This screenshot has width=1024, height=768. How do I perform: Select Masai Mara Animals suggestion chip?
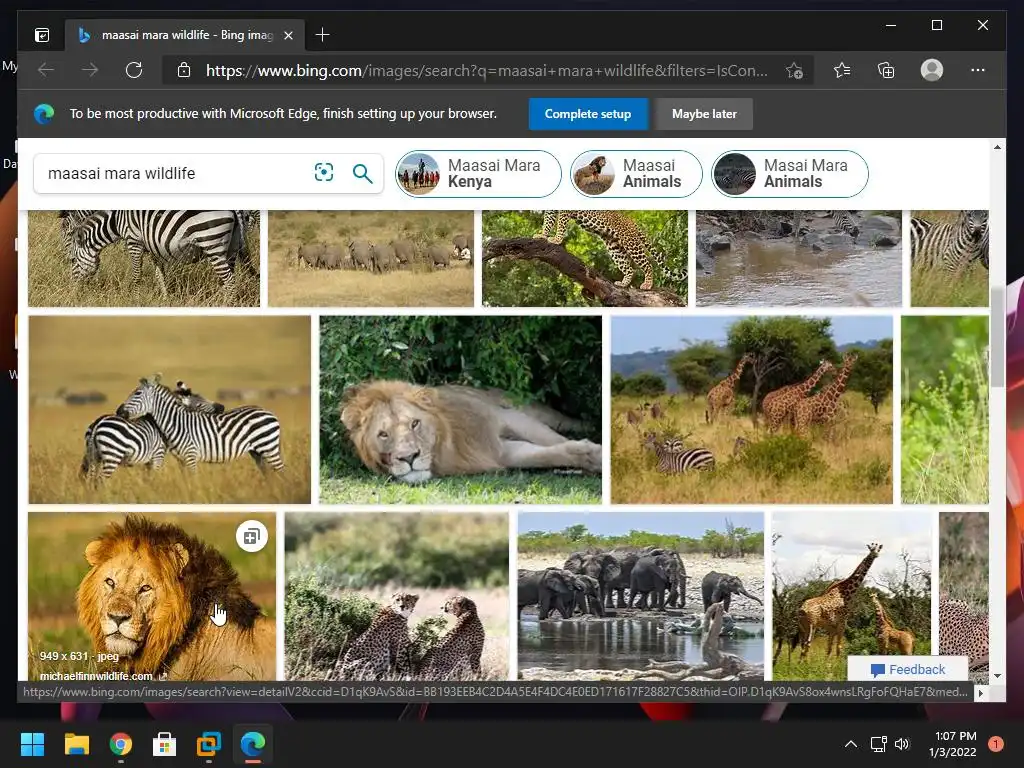(790, 174)
